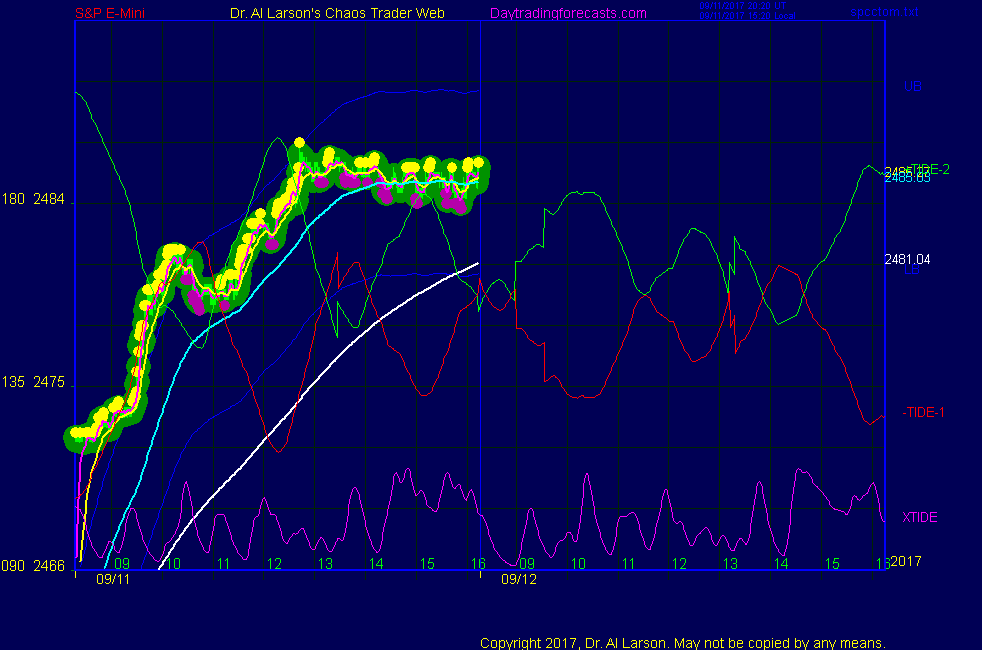The height and width of the screenshot is (650, 982).
Task: Click hour 12 tick under 09/12
Action: 680,564
